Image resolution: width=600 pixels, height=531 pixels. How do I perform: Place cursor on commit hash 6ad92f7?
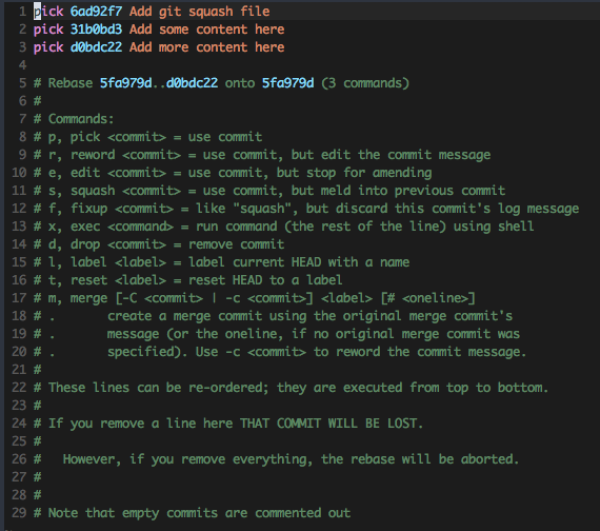[96, 10]
